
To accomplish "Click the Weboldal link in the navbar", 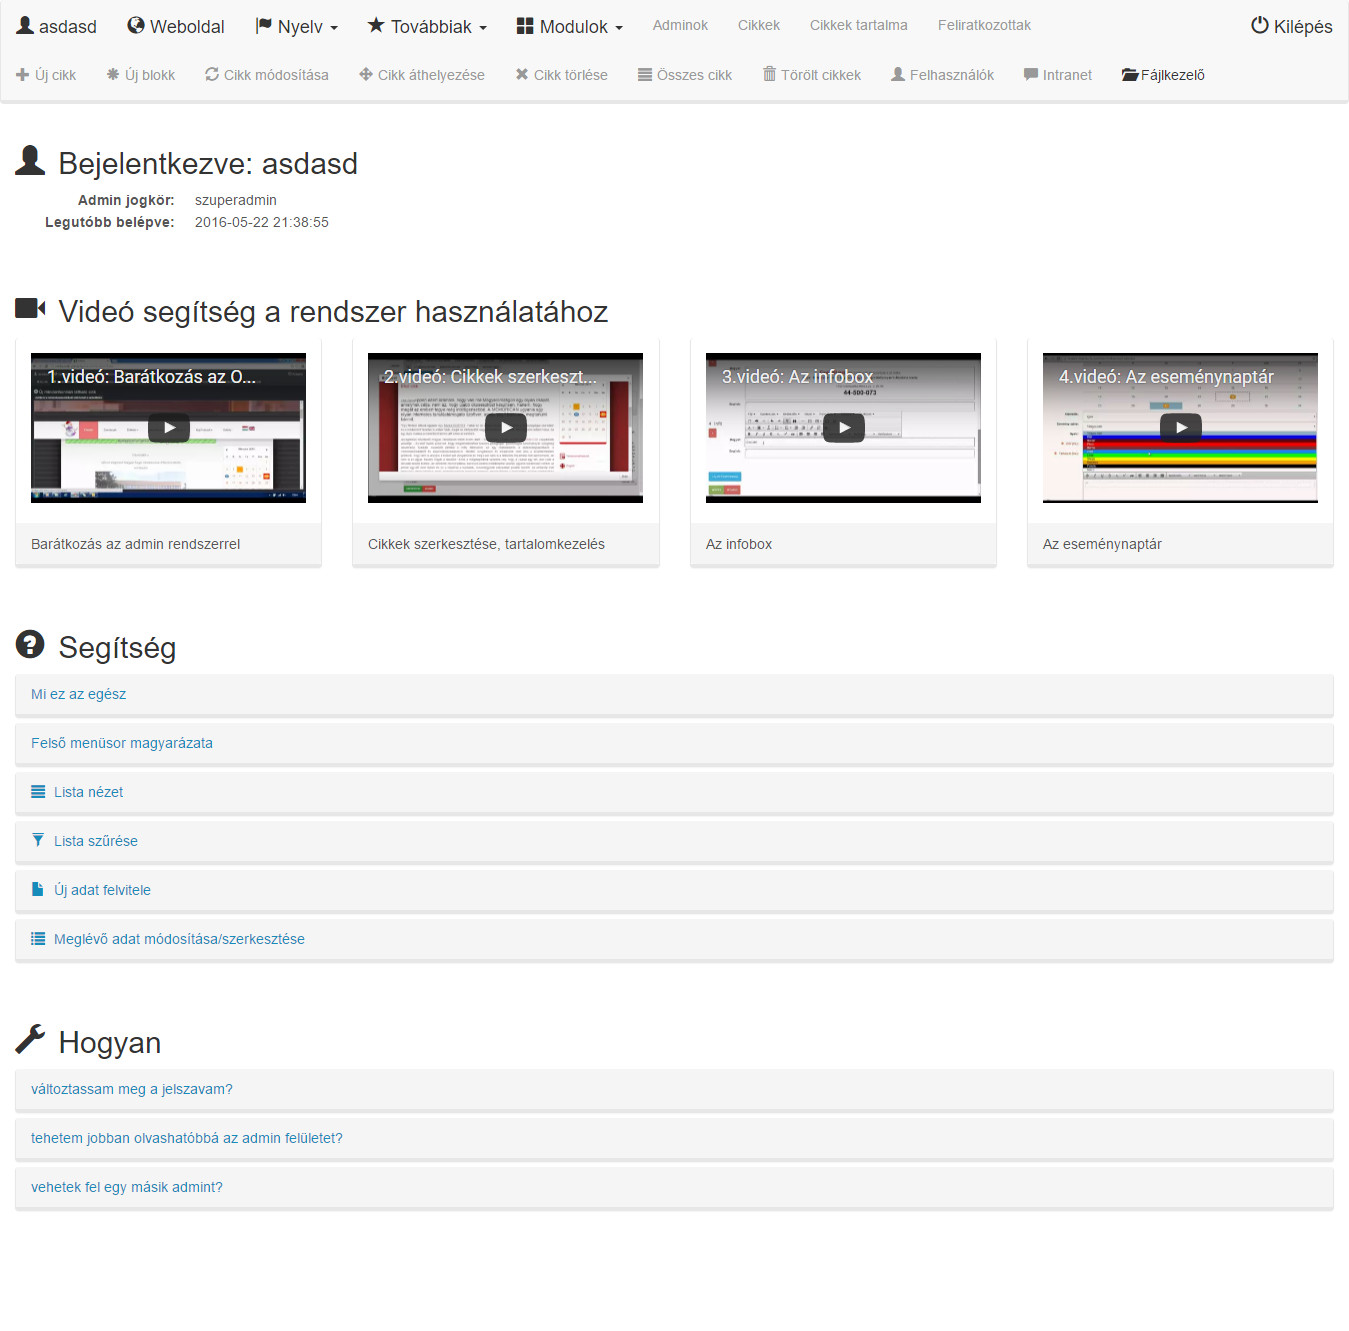I will [x=176, y=27].
